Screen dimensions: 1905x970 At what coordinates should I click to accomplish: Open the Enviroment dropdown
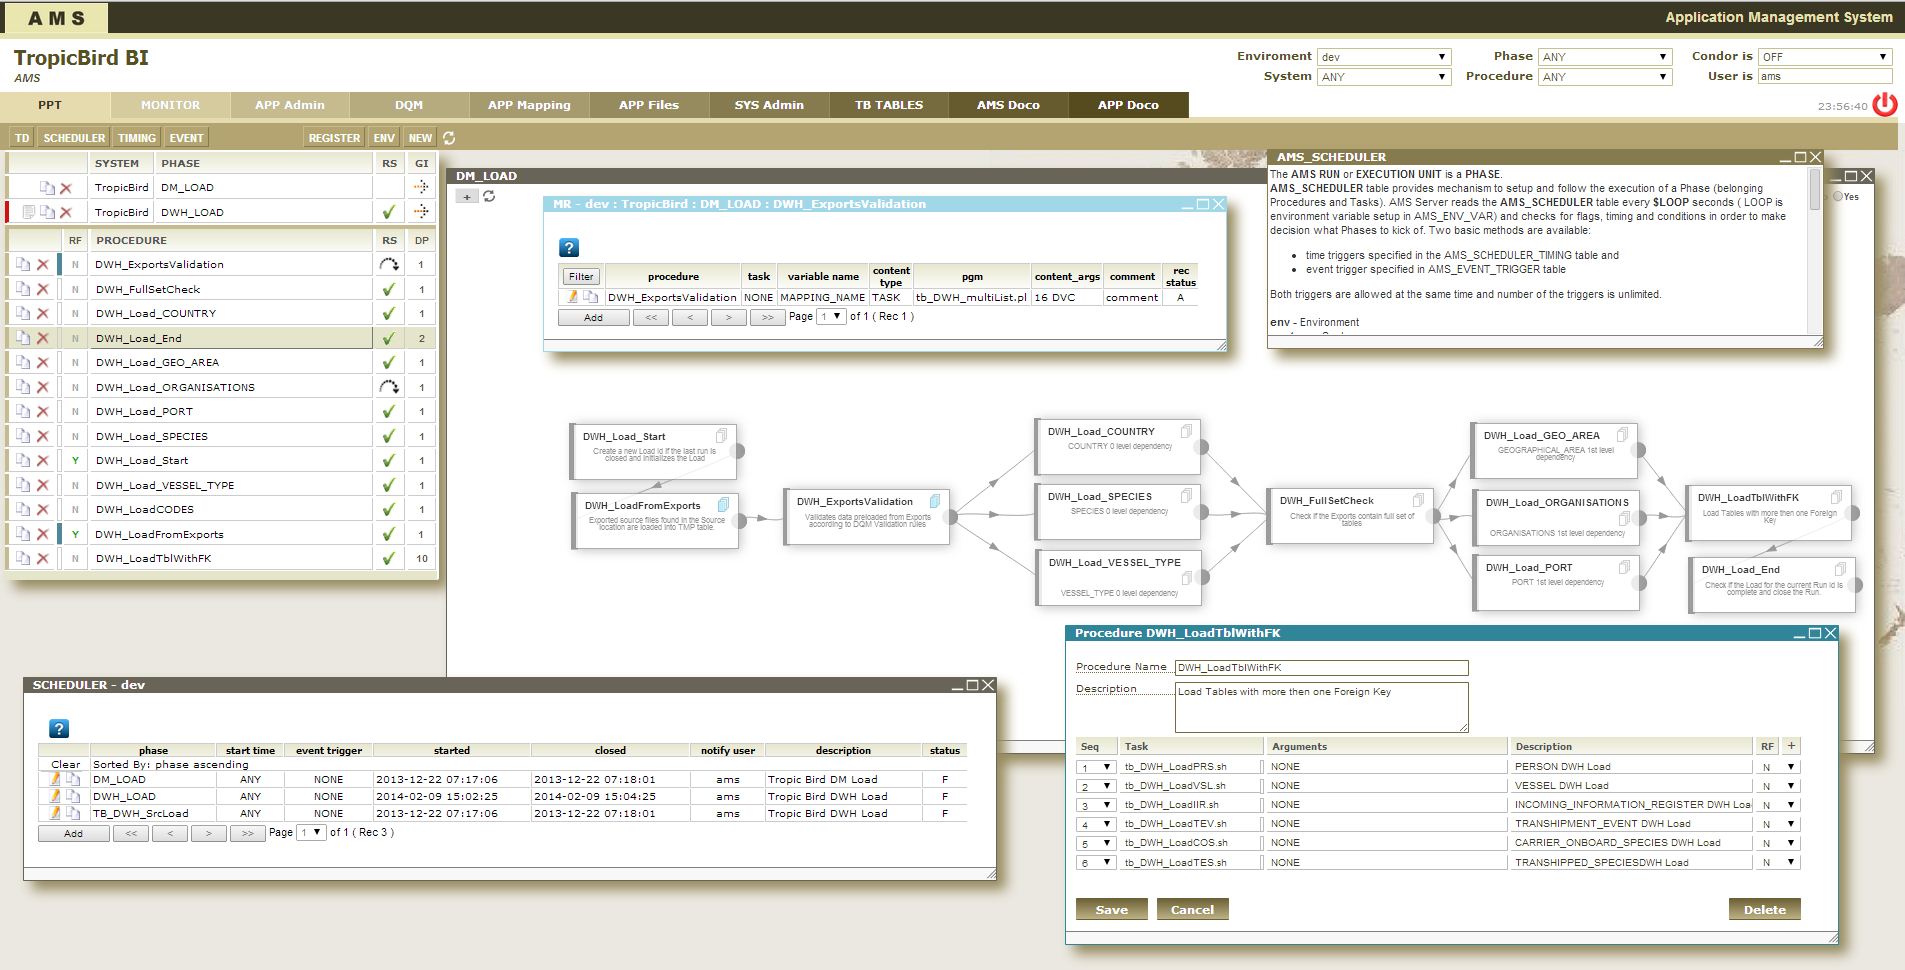1383,57
